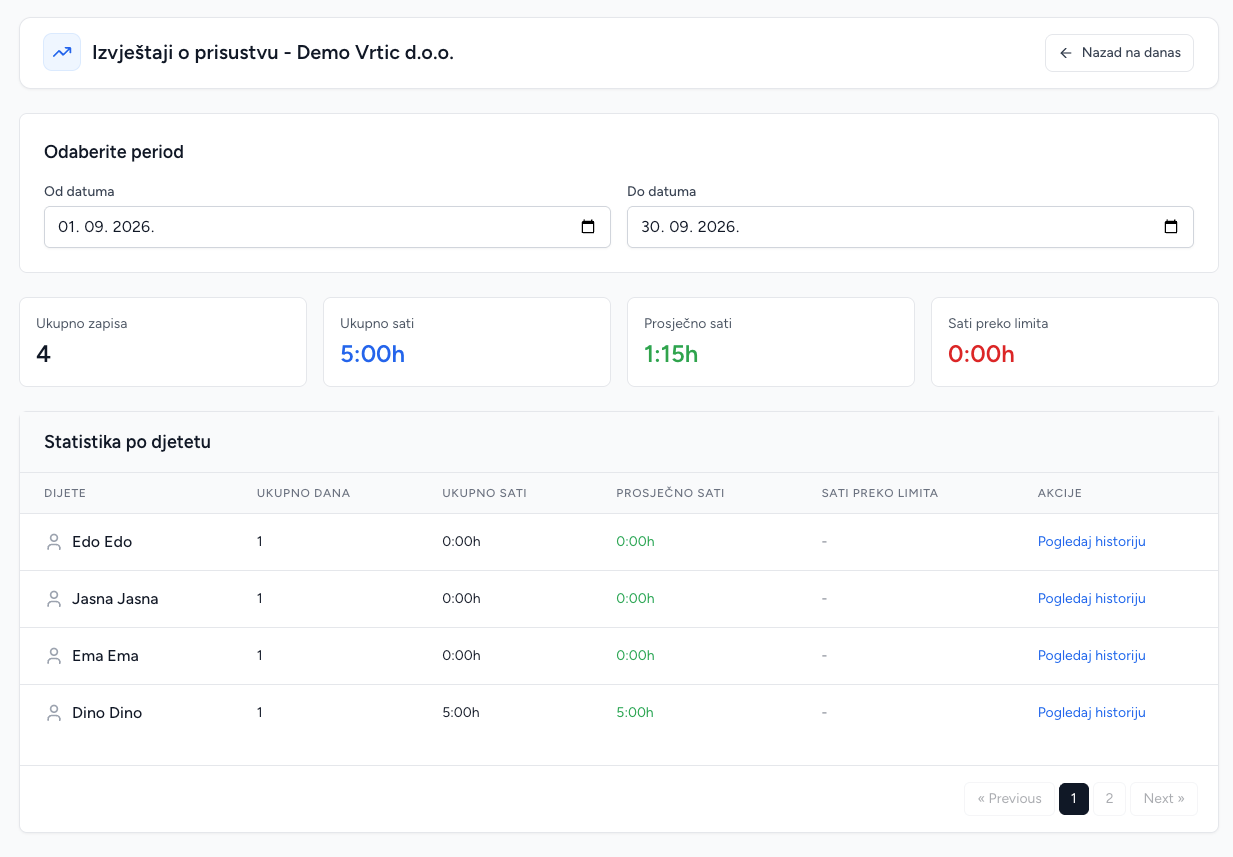Click the Prosječno sati column header
The width and height of the screenshot is (1233, 857).
point(670,493)
